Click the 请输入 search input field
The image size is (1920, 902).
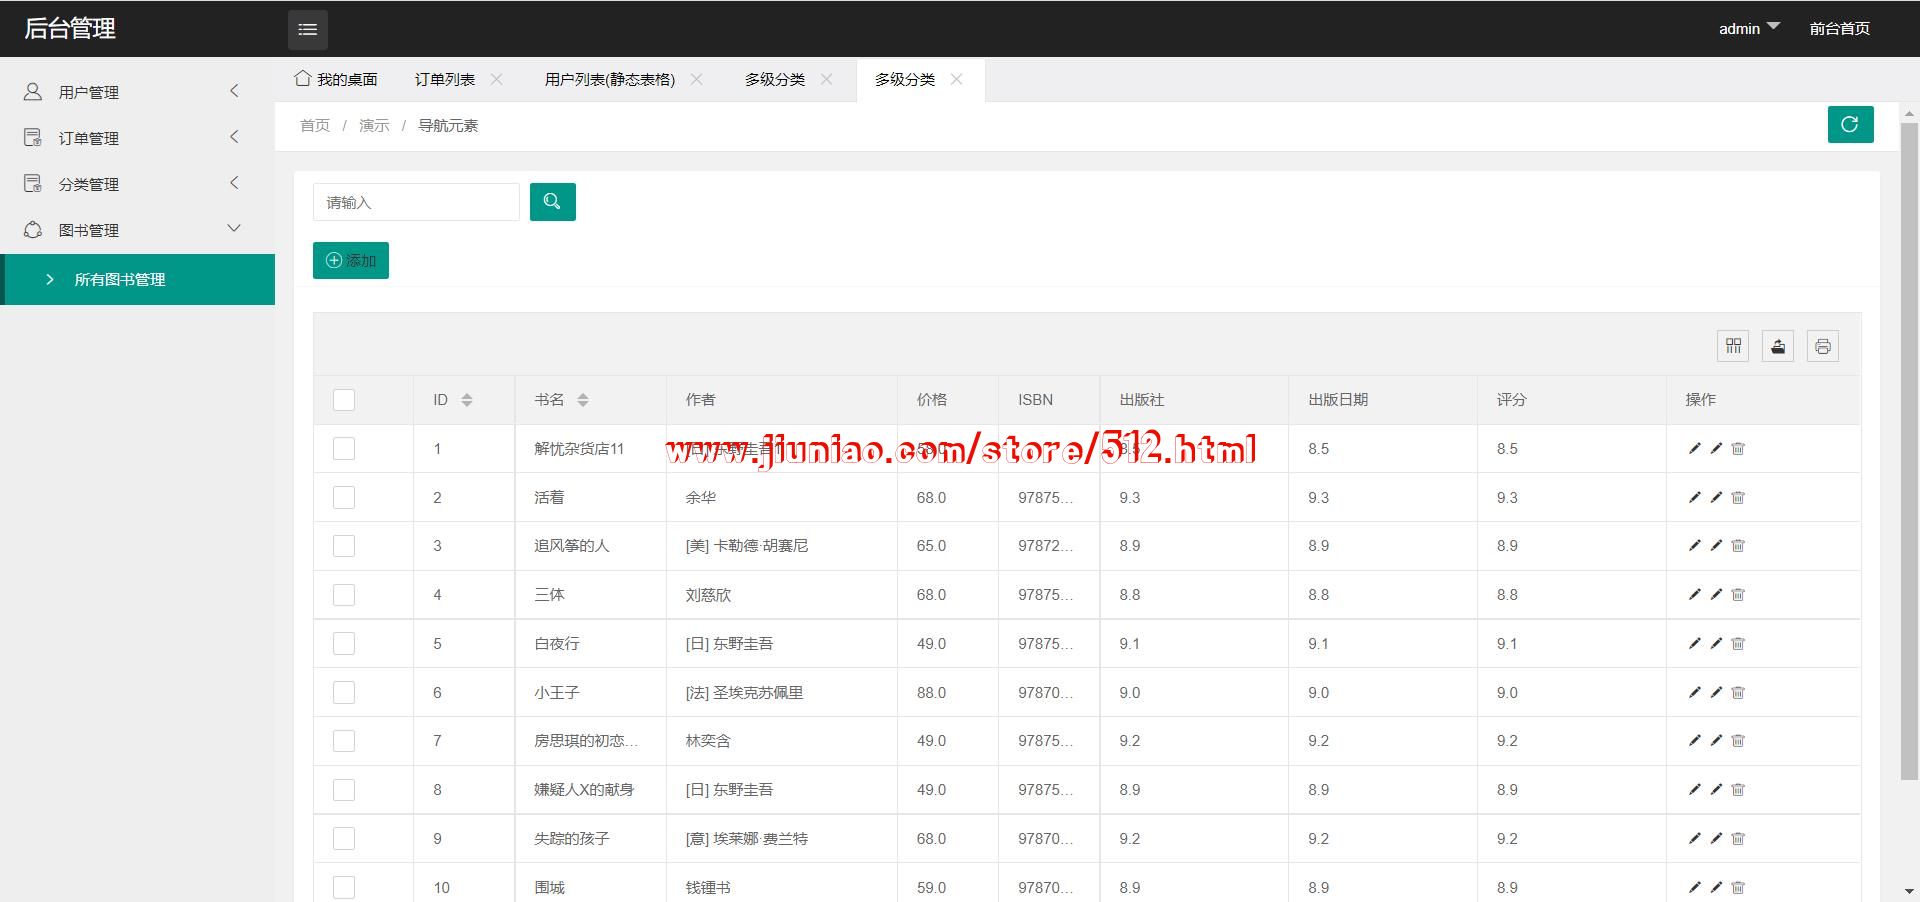coord(415,202)
